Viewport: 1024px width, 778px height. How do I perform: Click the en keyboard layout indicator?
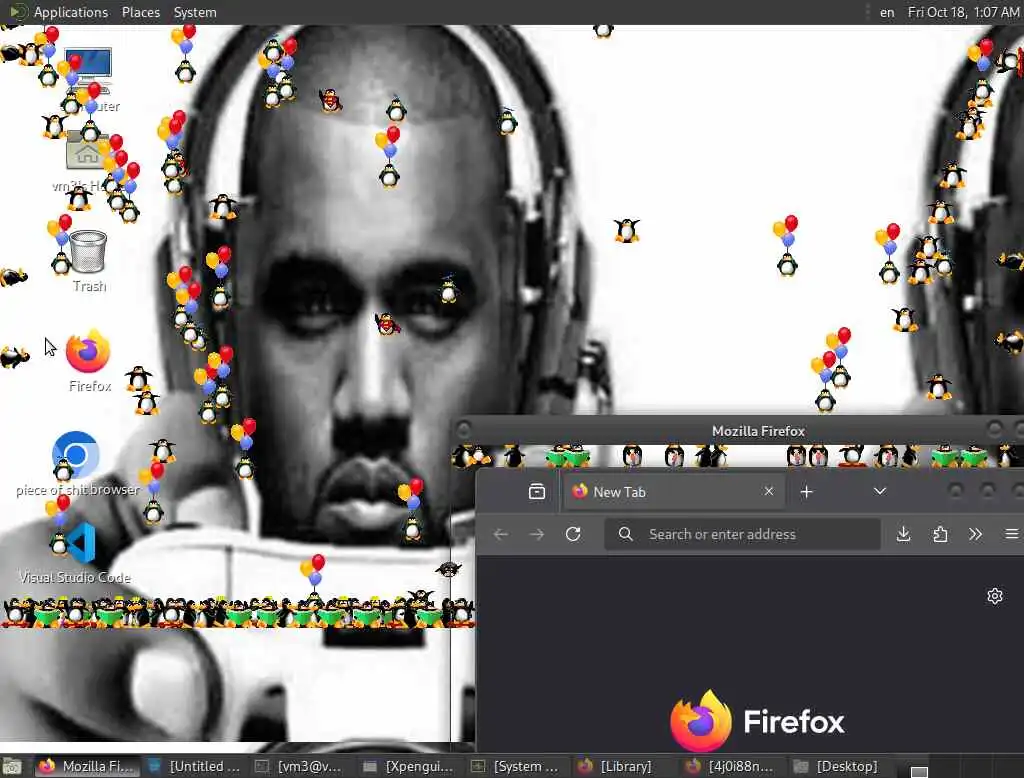[887, 12]
